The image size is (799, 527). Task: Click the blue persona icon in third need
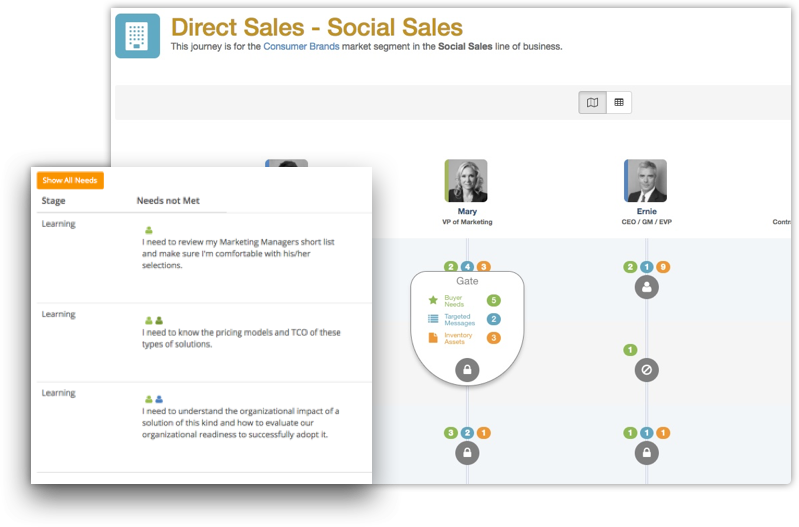pyautogui.click(x=159, y=399)
